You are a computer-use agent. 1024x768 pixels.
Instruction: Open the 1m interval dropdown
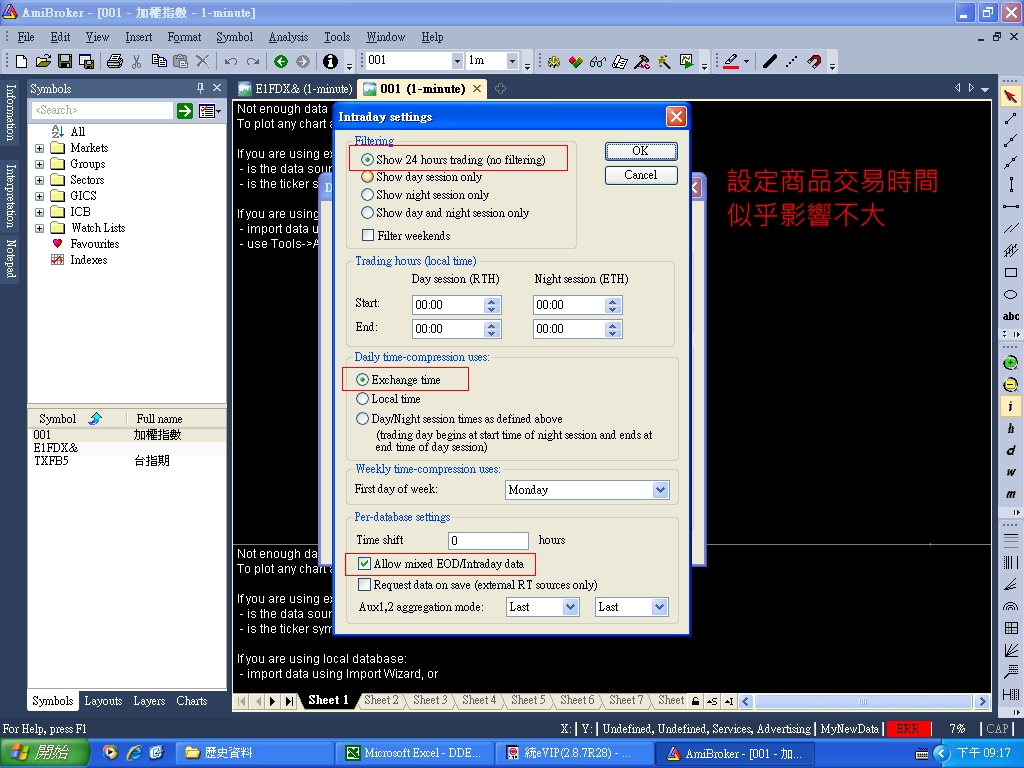click(x=512, y=61)
